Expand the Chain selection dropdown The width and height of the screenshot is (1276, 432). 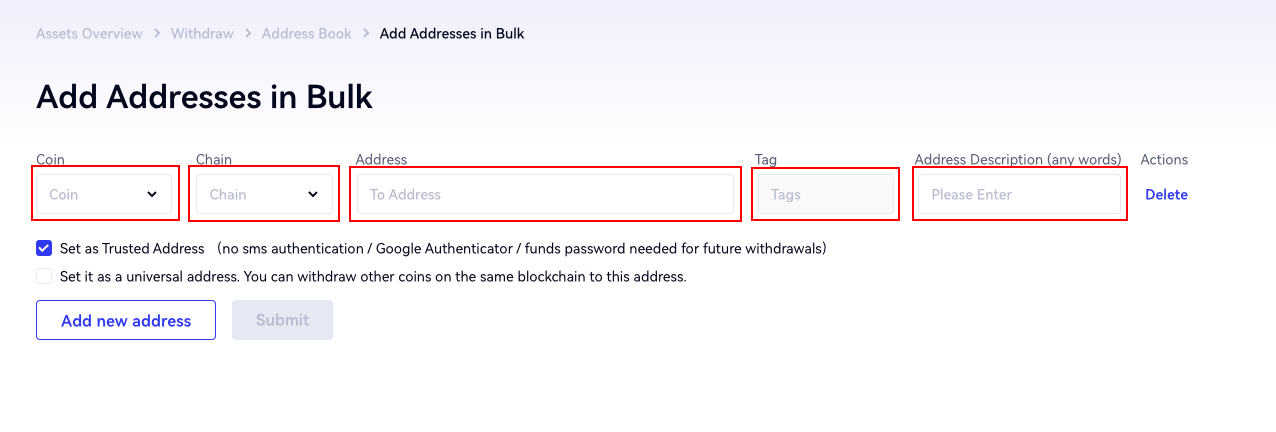click(x=264, y=194)
